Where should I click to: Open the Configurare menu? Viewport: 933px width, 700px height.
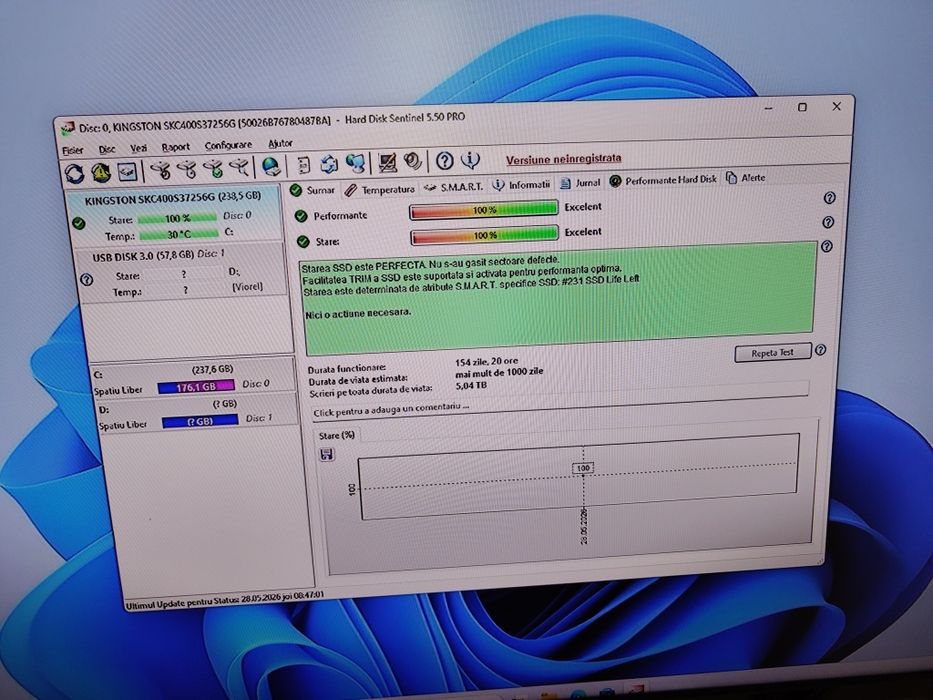228,145
